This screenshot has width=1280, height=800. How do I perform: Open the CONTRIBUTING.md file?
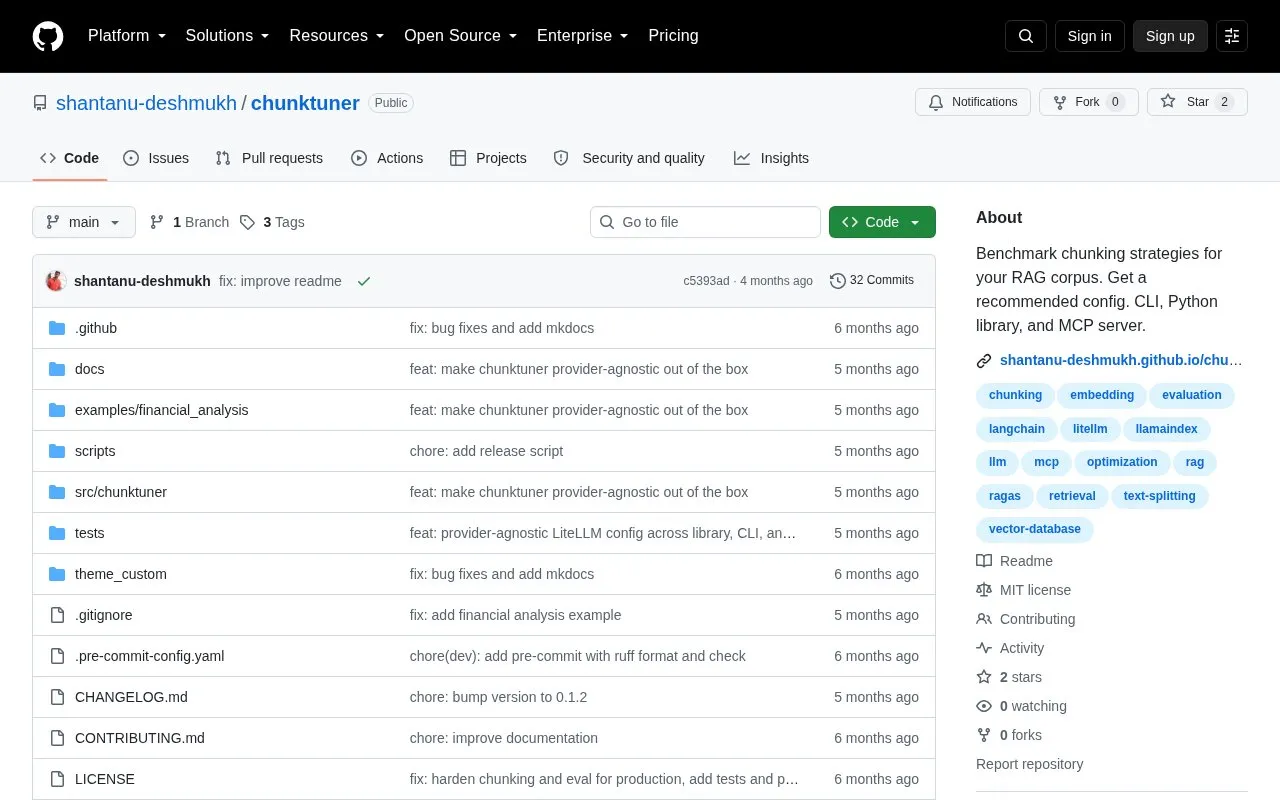coord(140,738)
